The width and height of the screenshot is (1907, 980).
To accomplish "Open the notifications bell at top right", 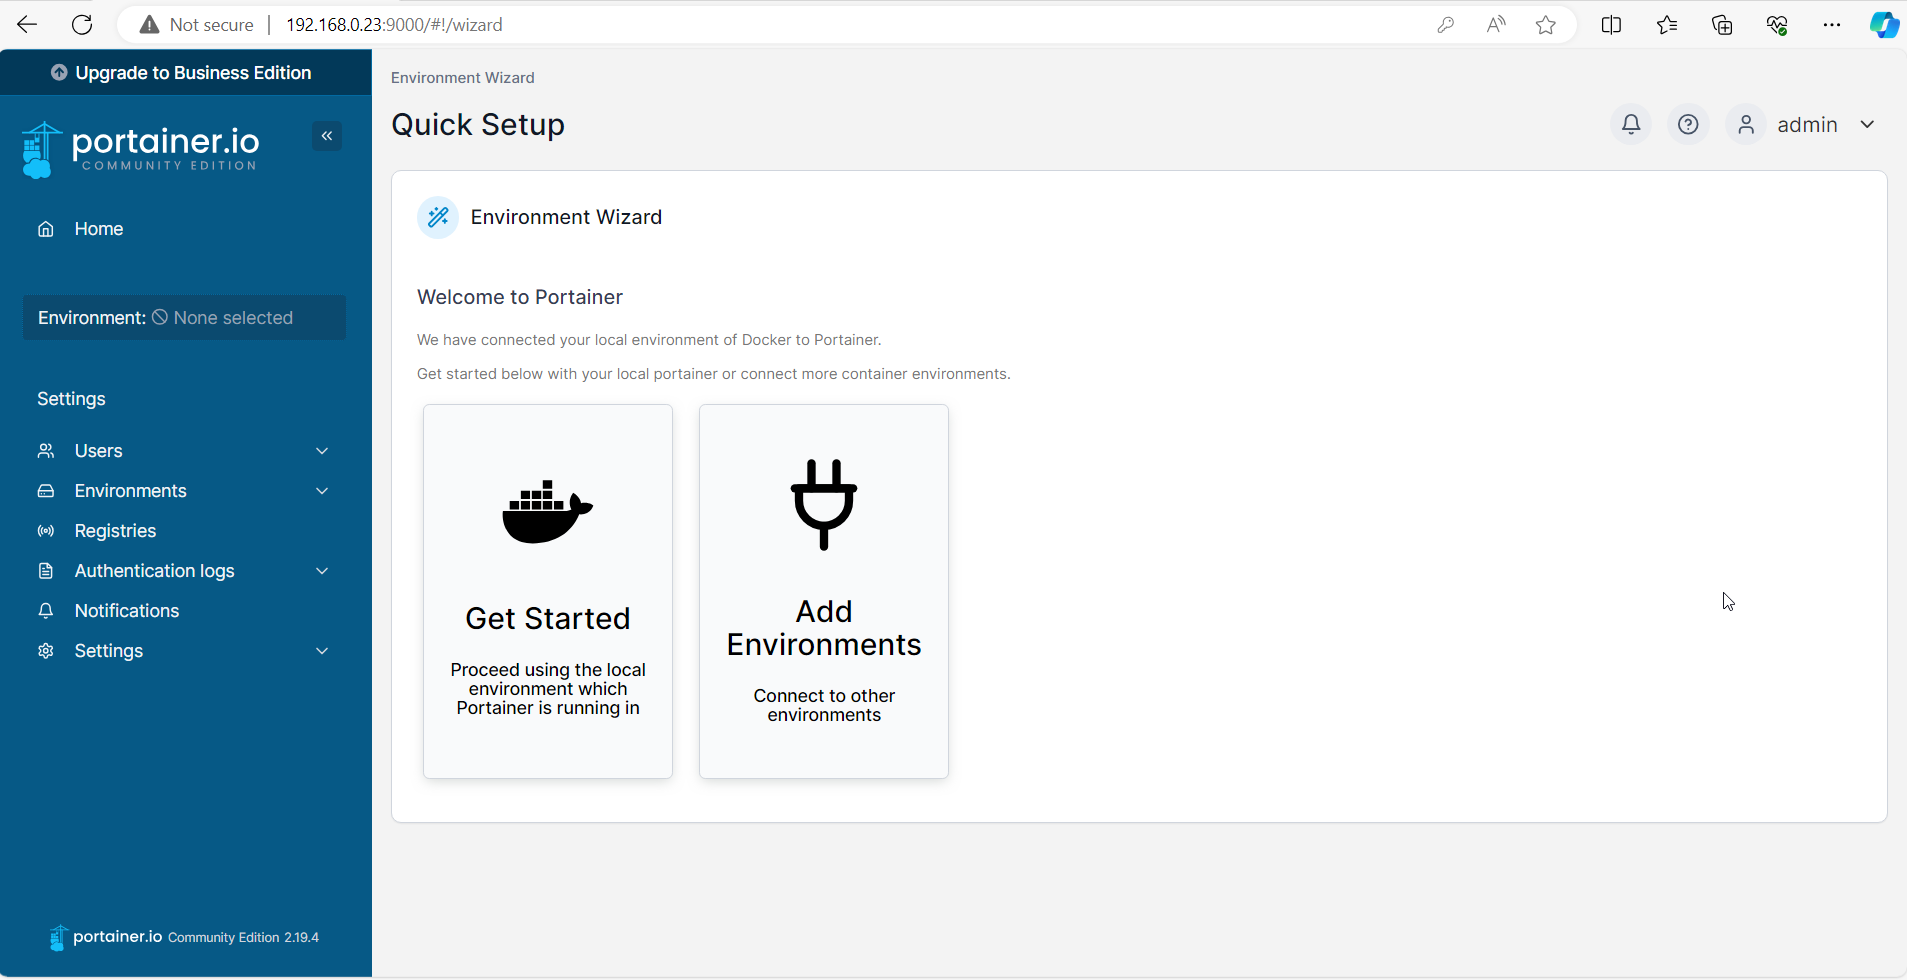I will (x=1629, y=124).
